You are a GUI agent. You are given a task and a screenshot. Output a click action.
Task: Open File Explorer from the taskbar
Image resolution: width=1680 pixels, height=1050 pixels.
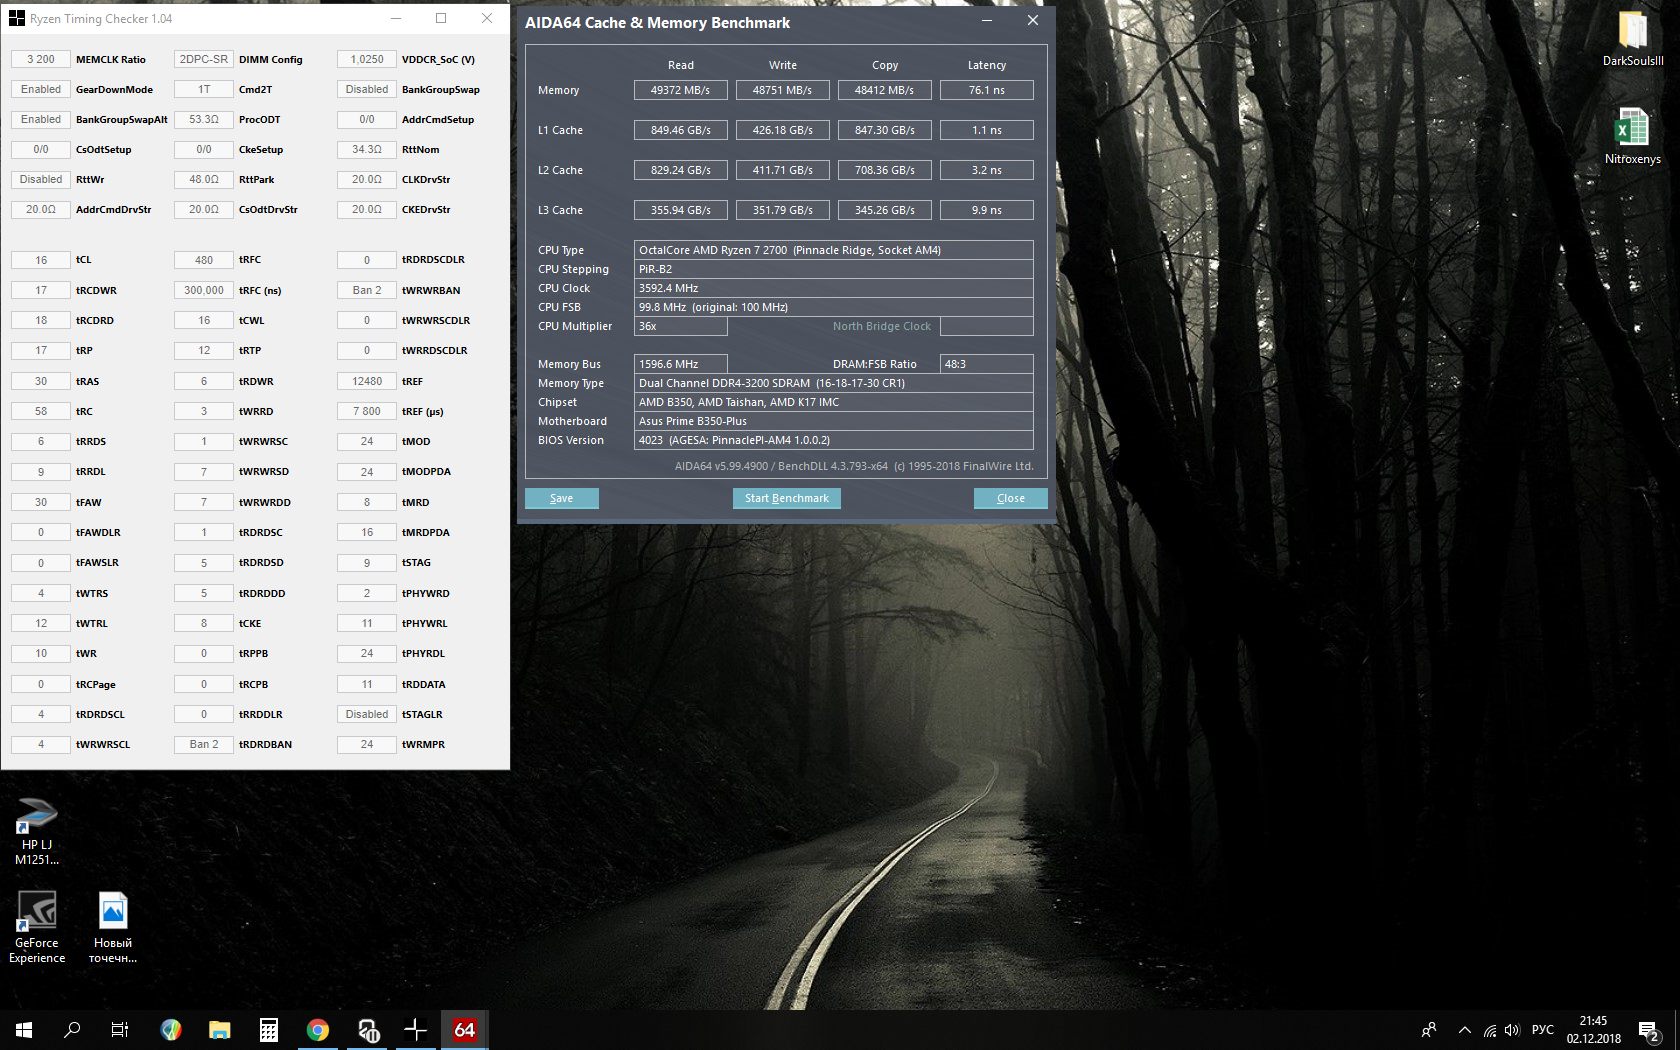[x=220, y=1030]
